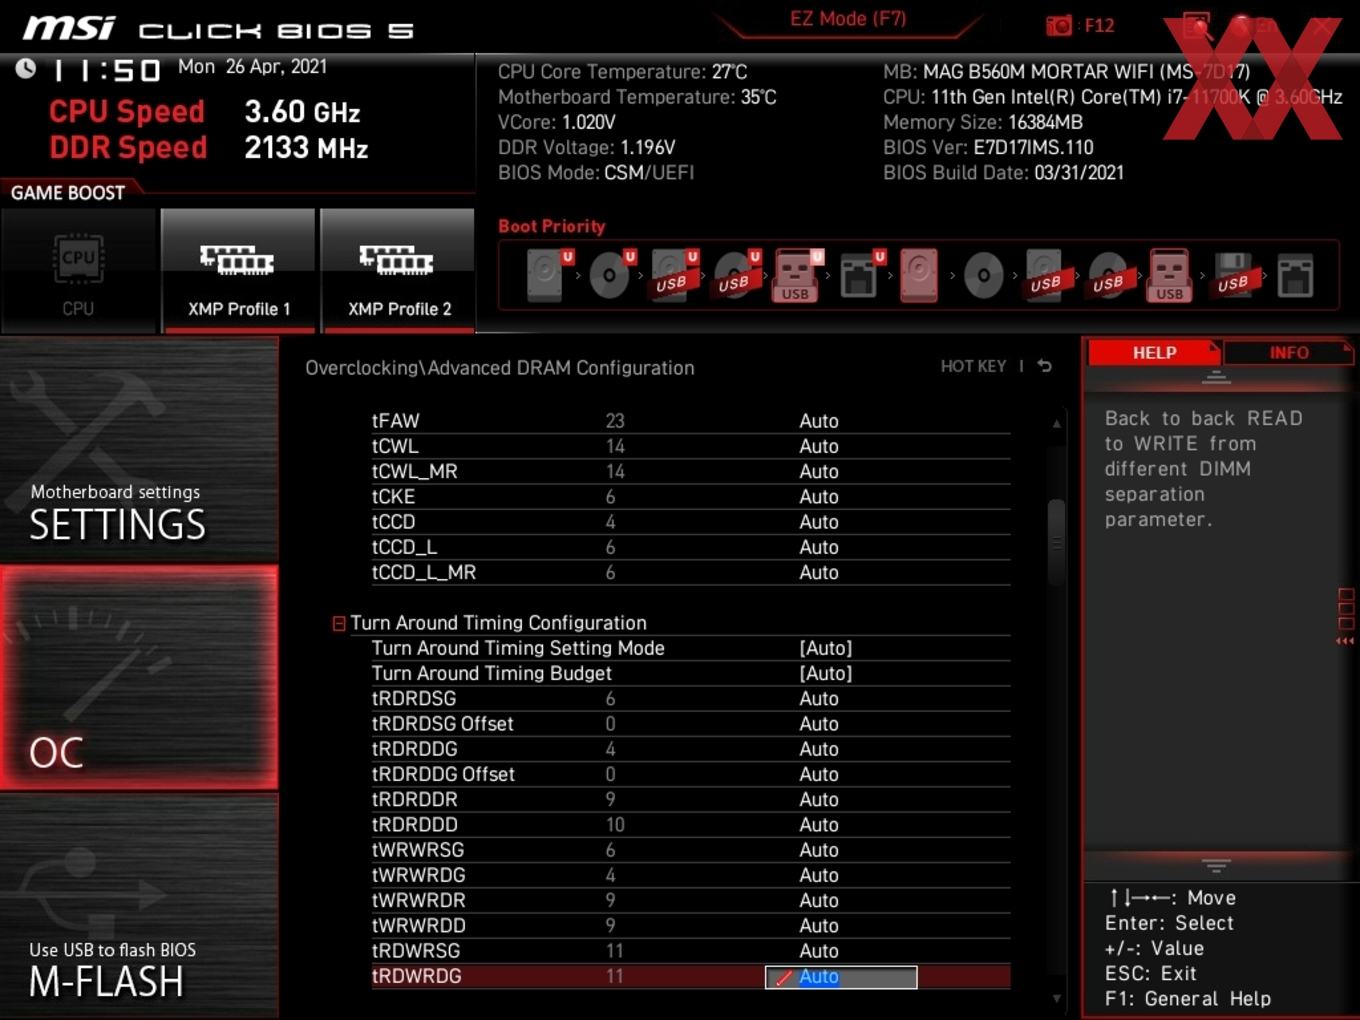
Task: Select the legacy CD/DVD boot icon without badge
Action: (x=983, y=275)
